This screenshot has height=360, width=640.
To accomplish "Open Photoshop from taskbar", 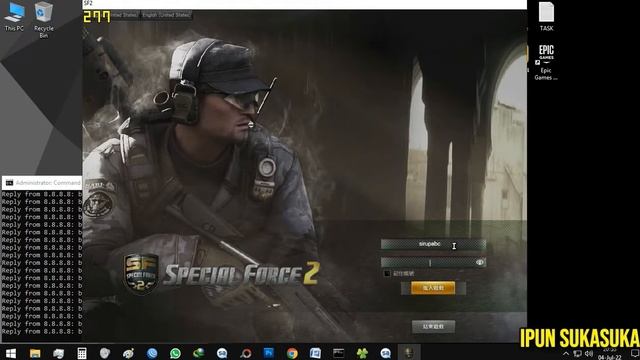I will (x=269, y=353).
